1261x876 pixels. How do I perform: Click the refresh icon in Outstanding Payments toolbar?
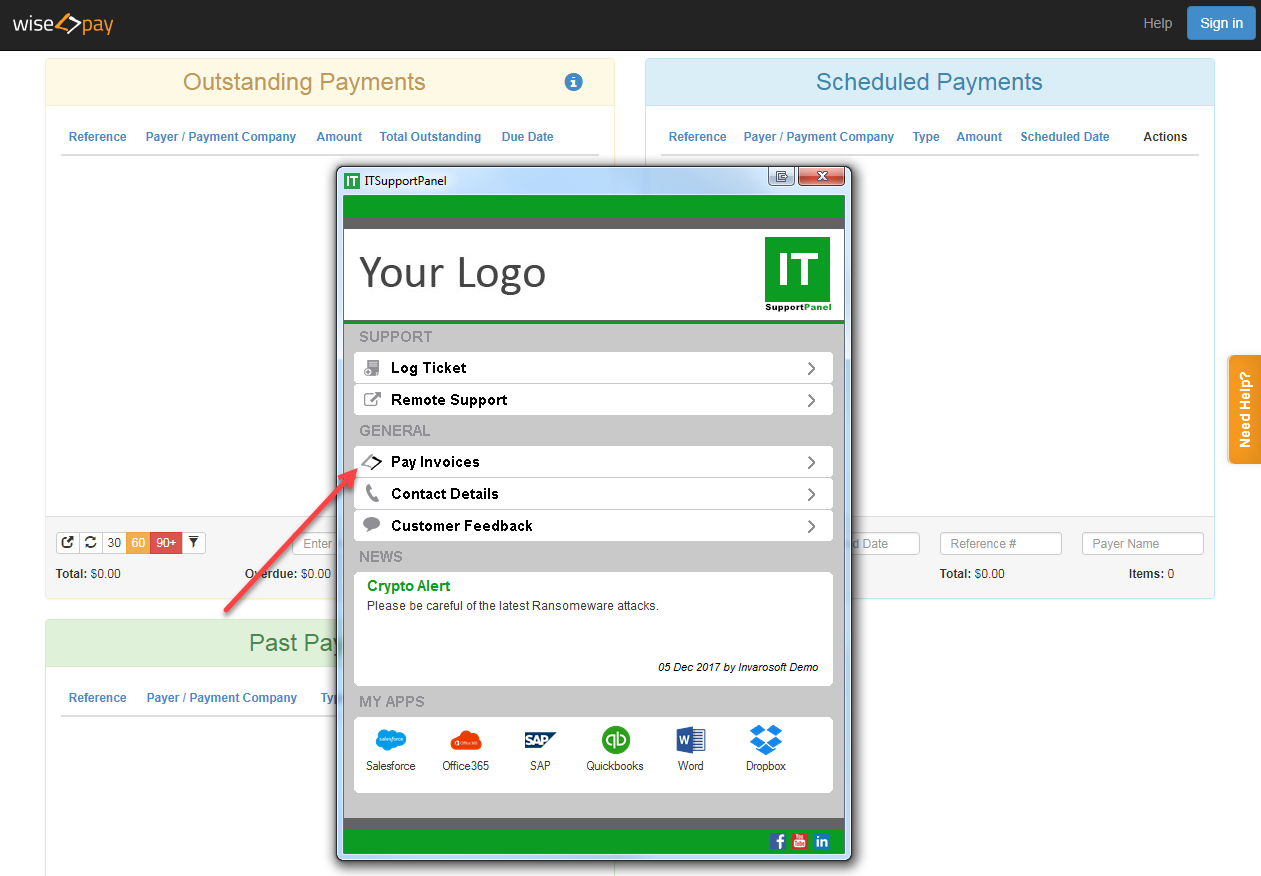click(x=90, y=543)
